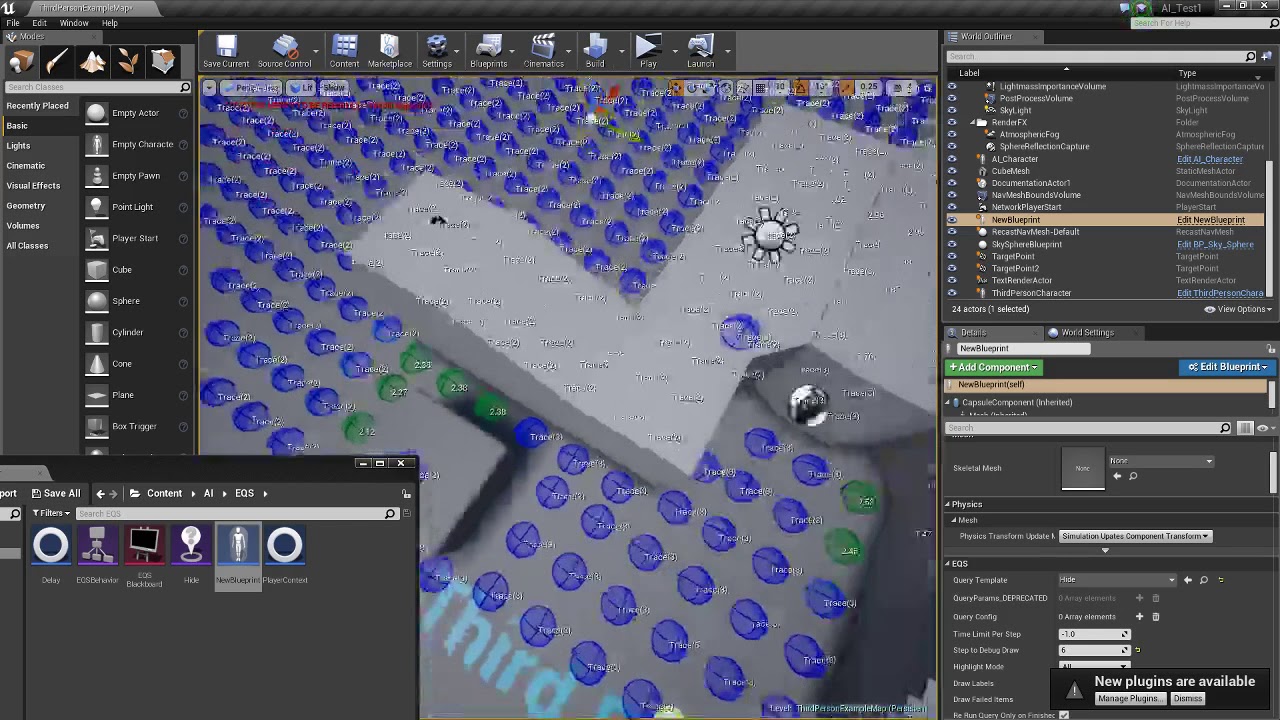This screenshot has width=1280, height=720.
Task: Open the Physics Transform Update Mode dropdown
Action: [x=1134, y=537]
